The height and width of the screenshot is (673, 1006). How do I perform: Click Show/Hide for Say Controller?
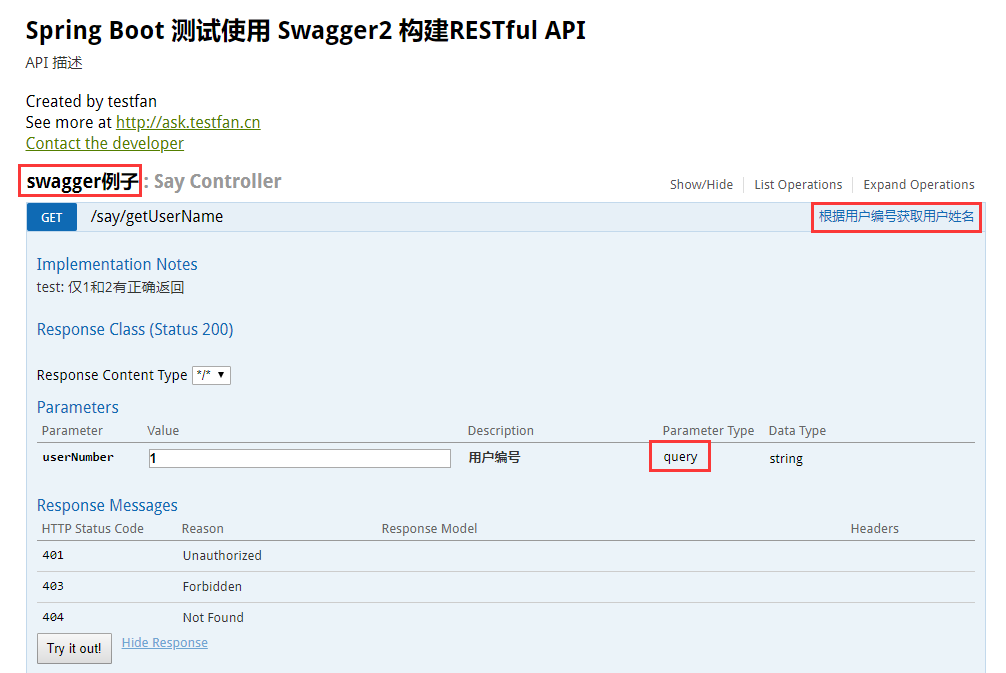pos(701,185)
